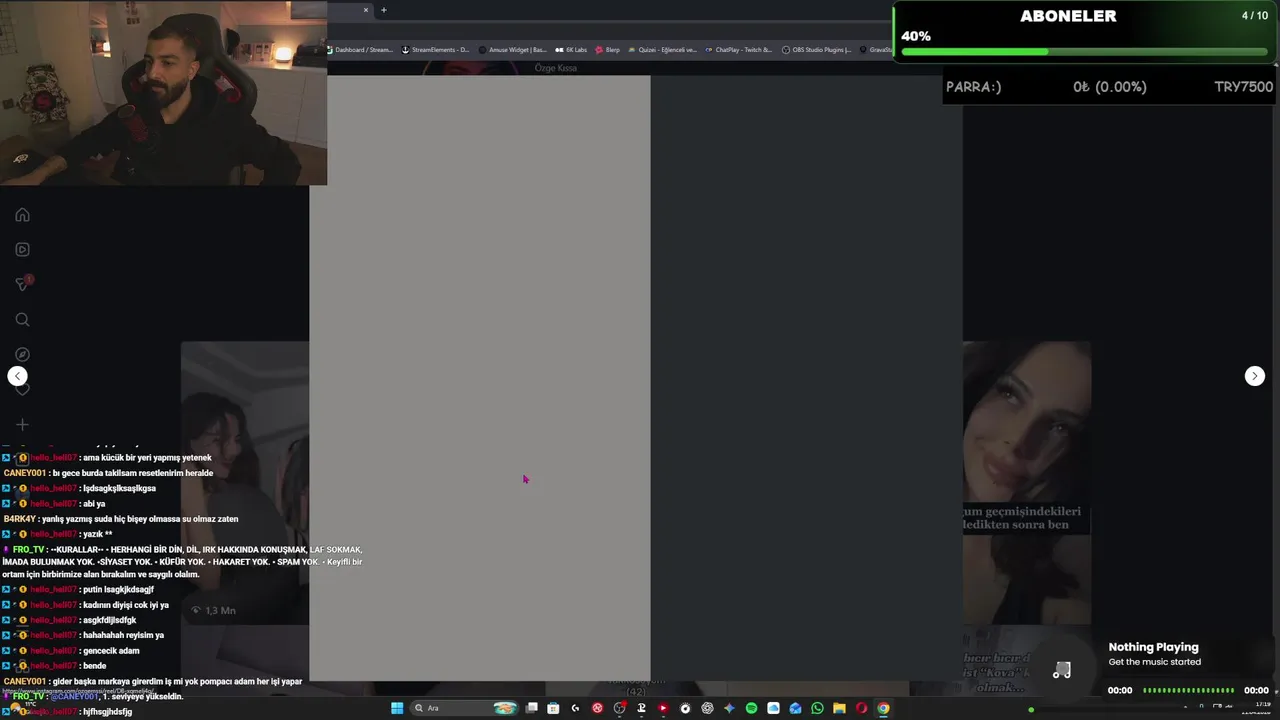Switch to Google Chrome on taskbar
This screenshot has height=720, width=1280.
click(x=883, y=708)
